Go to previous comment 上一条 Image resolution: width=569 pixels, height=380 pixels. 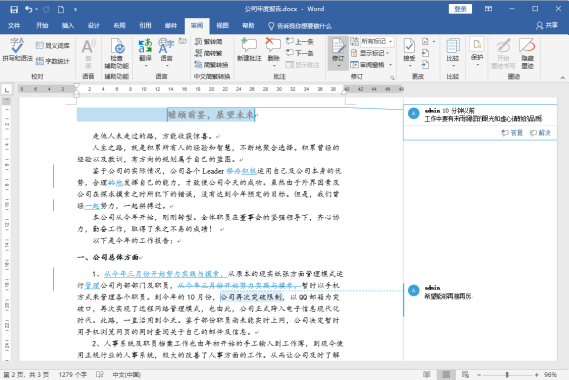299,42
